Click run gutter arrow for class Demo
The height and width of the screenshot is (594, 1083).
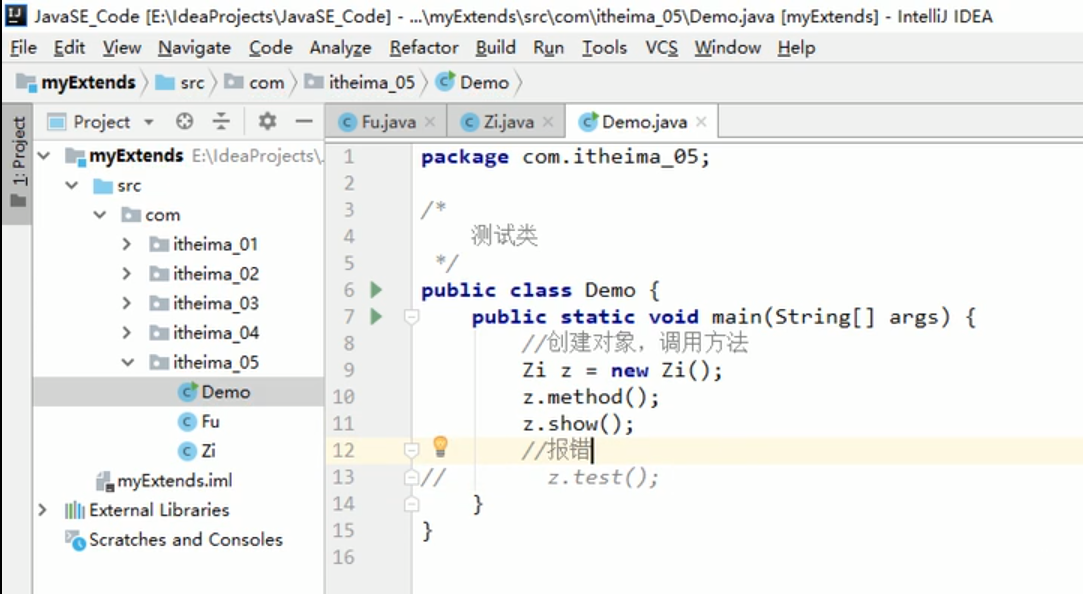[x=376, y=290]
